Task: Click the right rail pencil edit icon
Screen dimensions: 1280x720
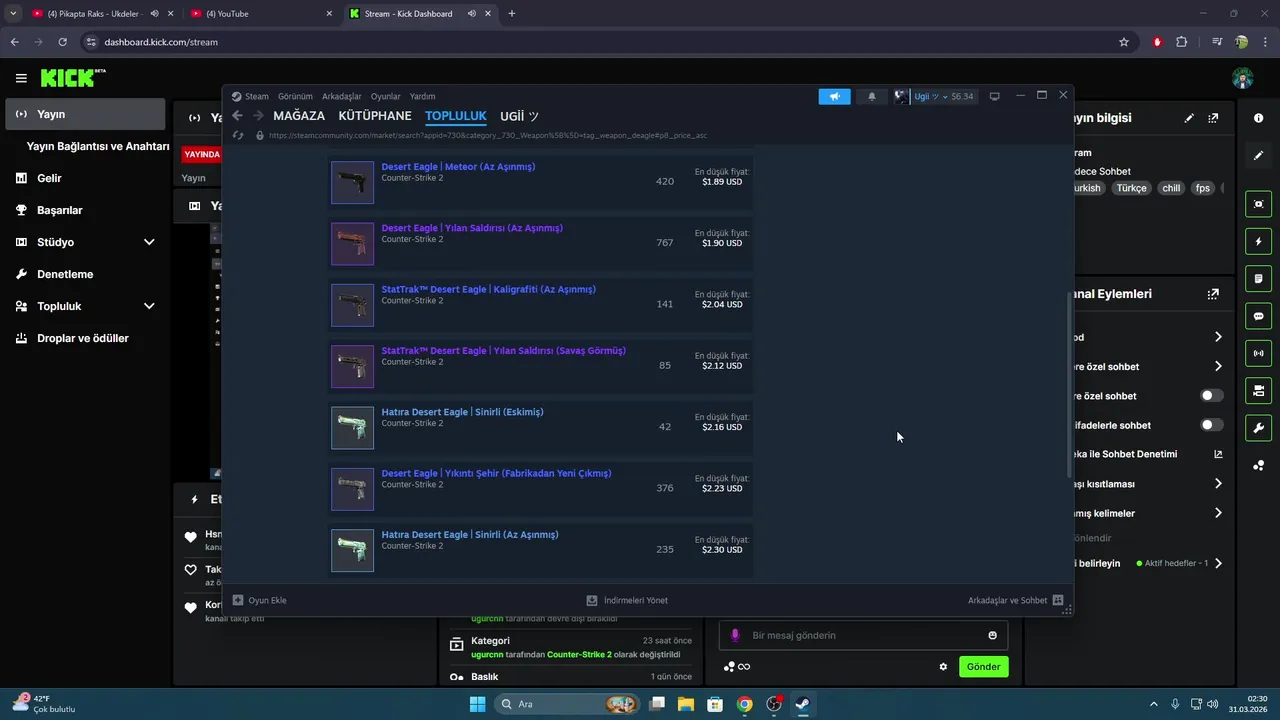Action: coord(1258,156)
